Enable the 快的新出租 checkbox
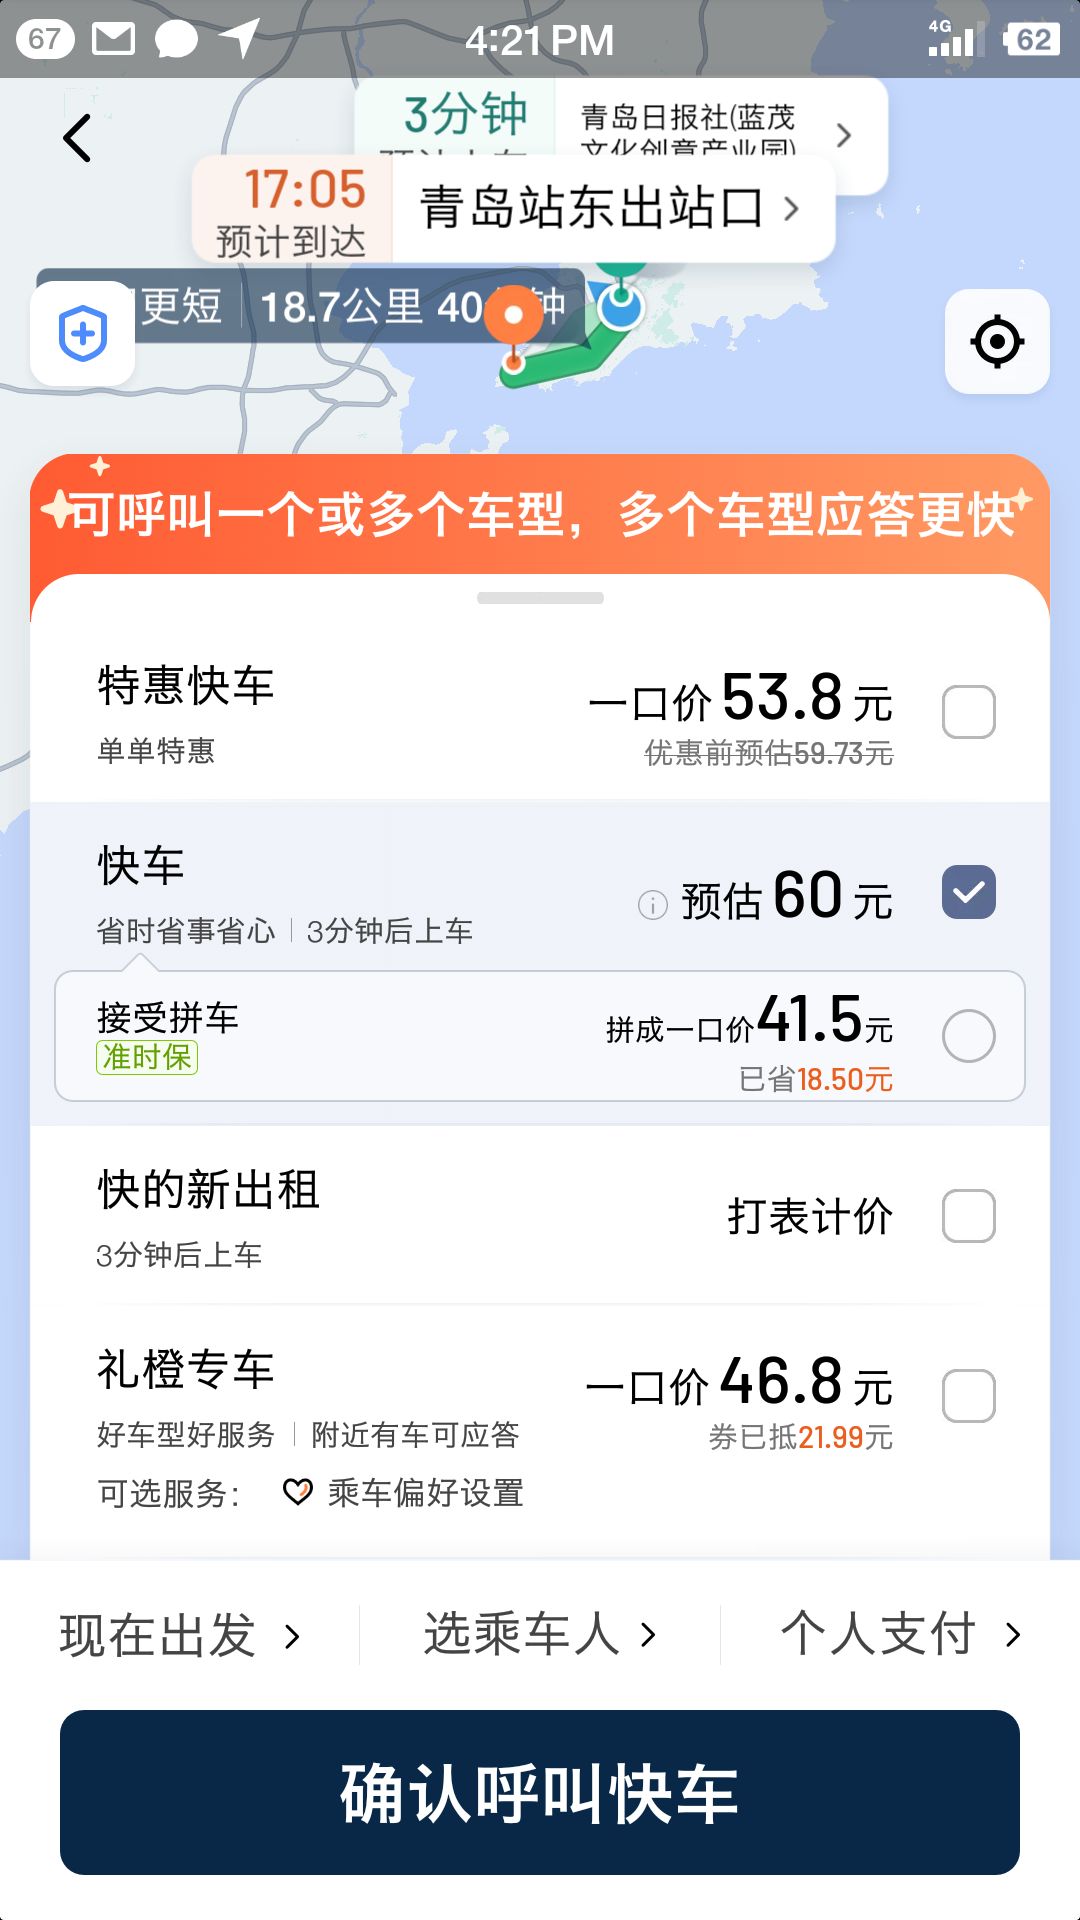The image size is (1080, 1920). 968,1216
